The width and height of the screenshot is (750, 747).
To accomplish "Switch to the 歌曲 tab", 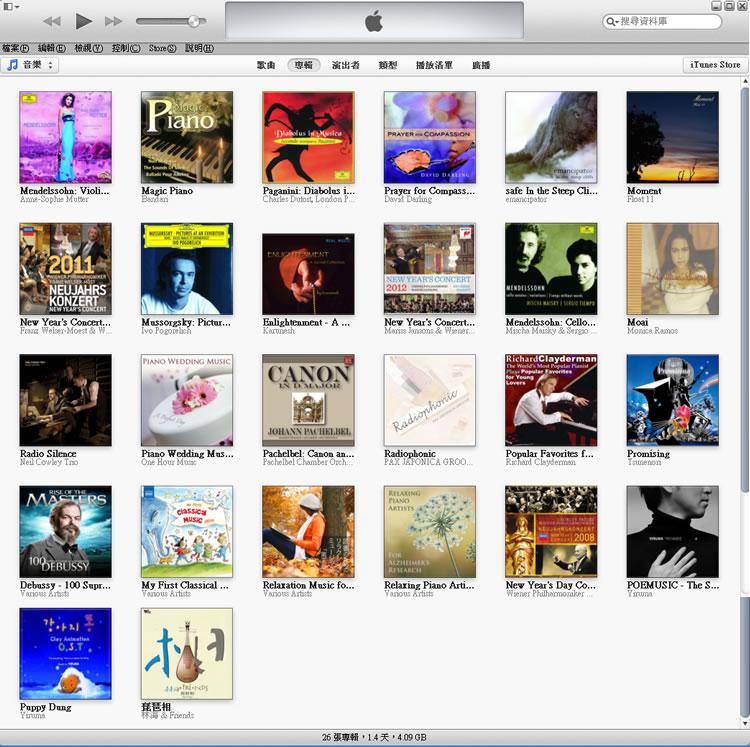I will [266, 65].
